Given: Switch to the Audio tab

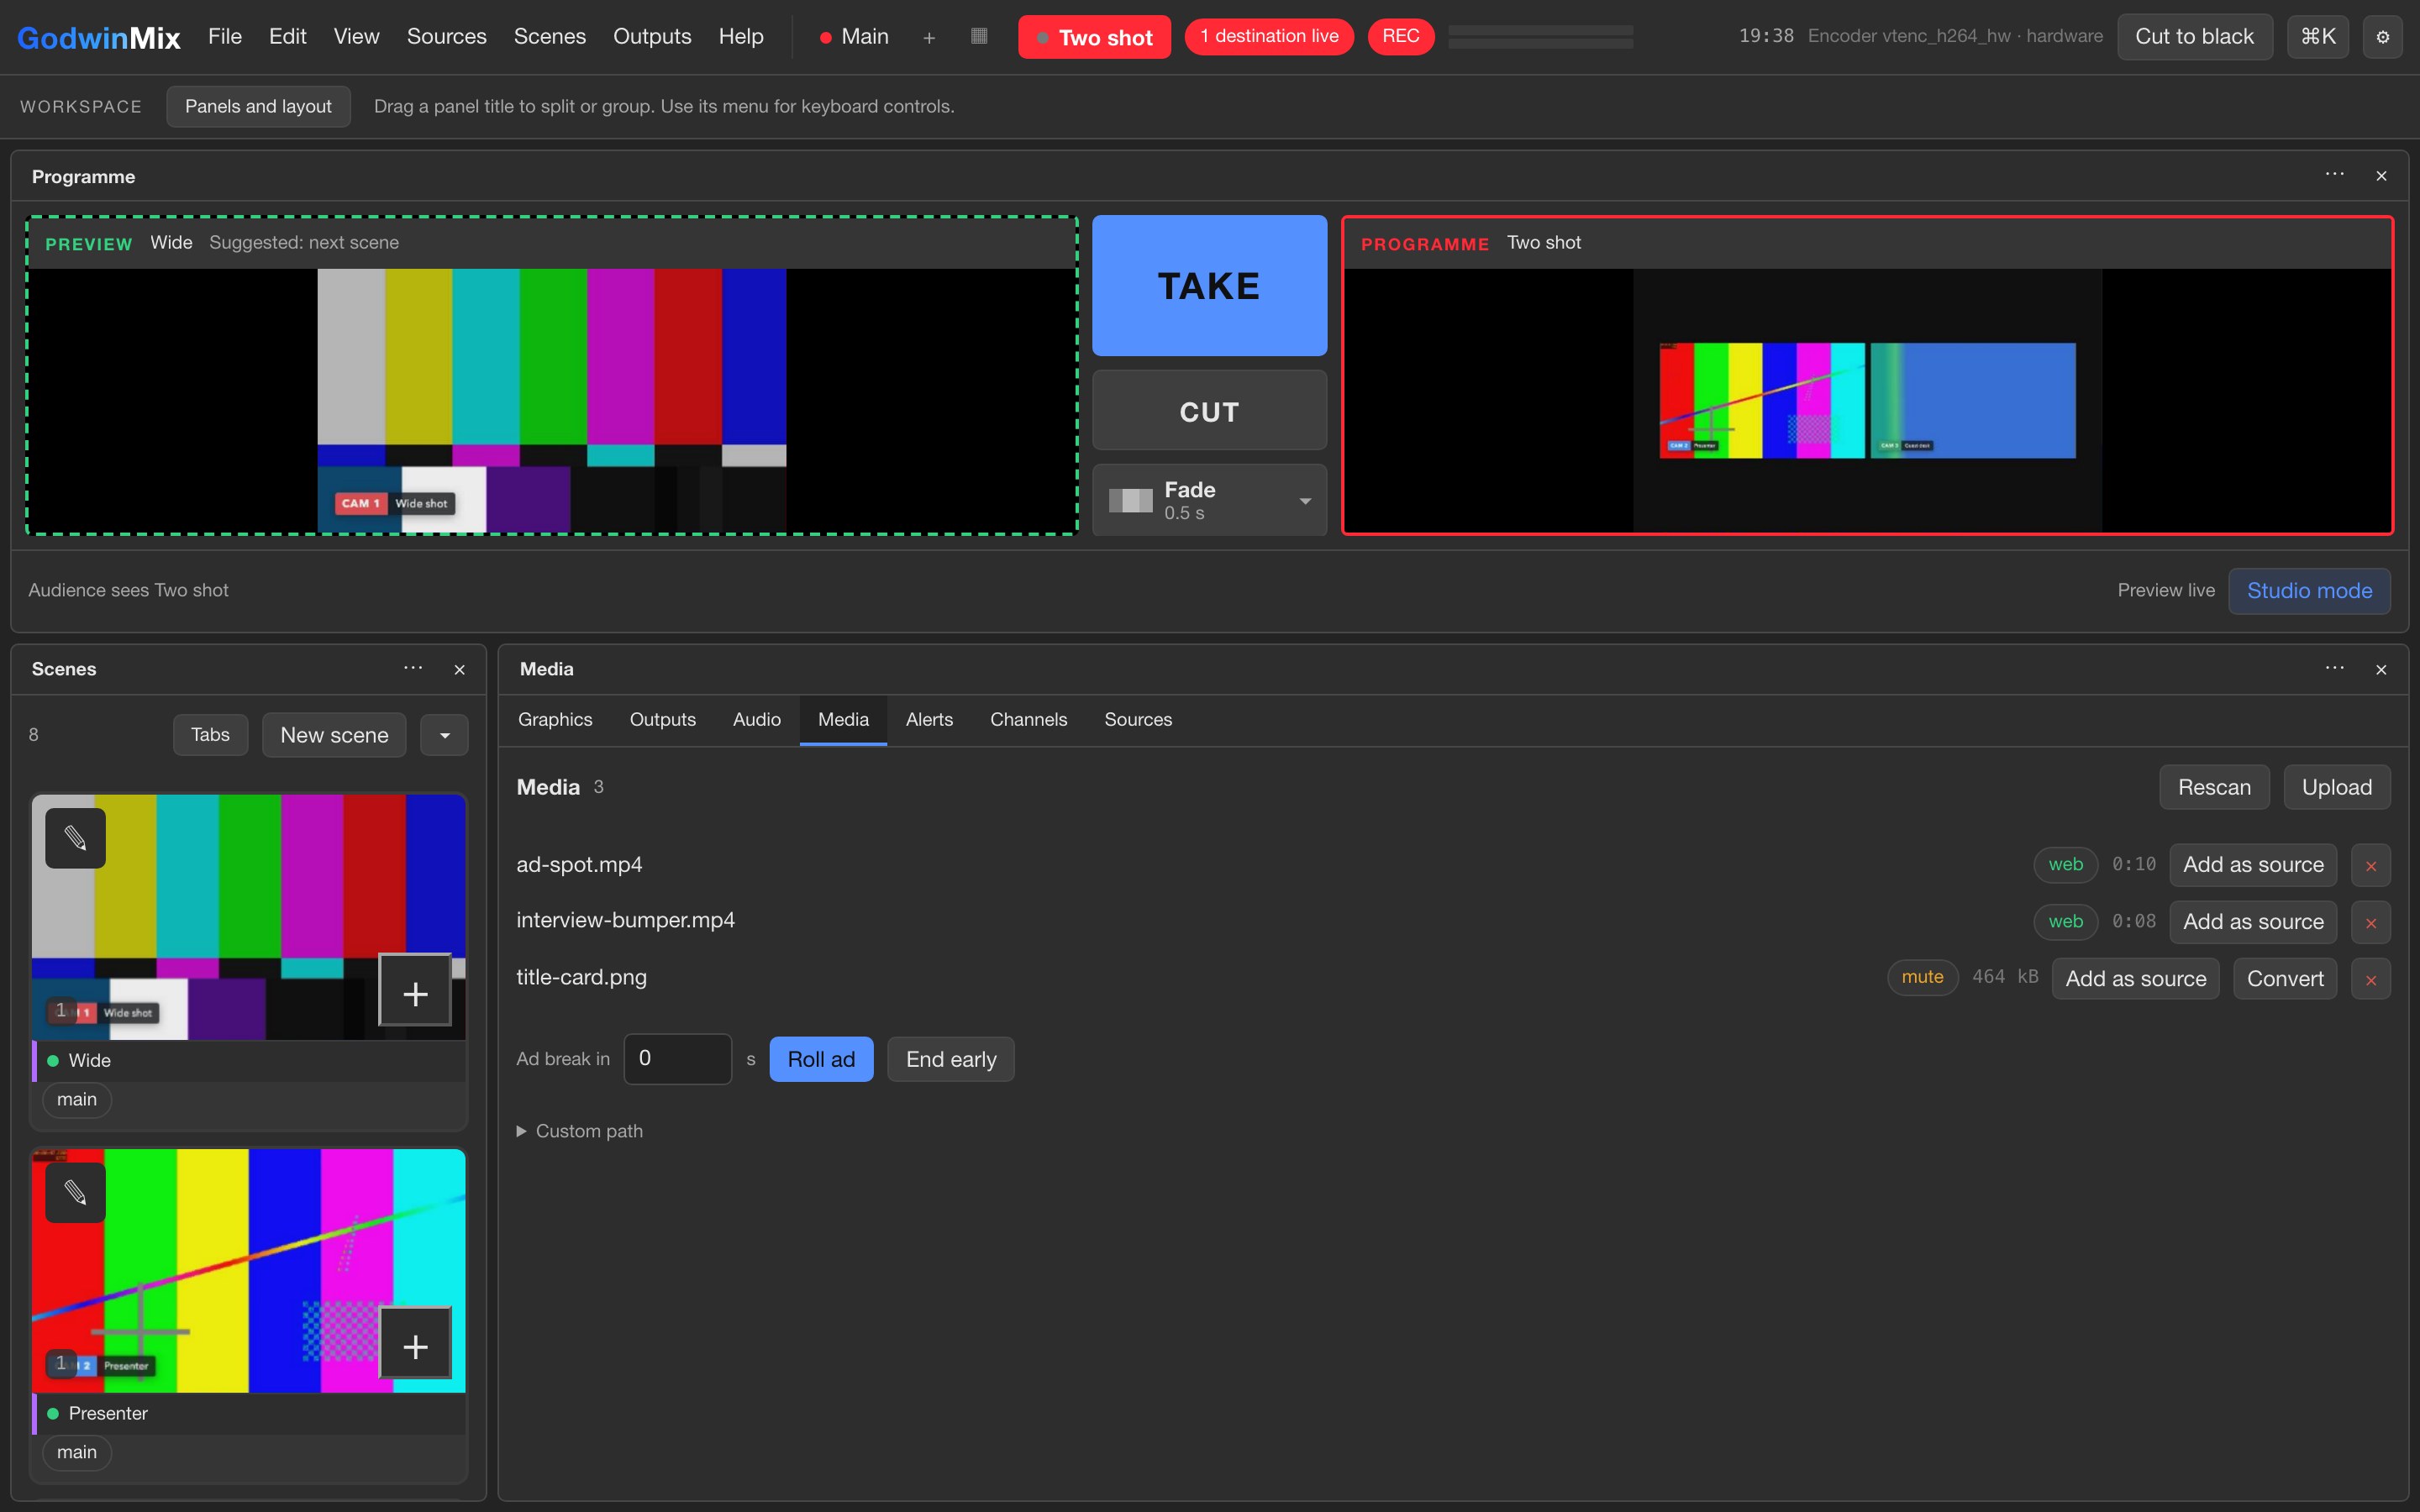Looking at the screenshot, I should pos(756,720).
